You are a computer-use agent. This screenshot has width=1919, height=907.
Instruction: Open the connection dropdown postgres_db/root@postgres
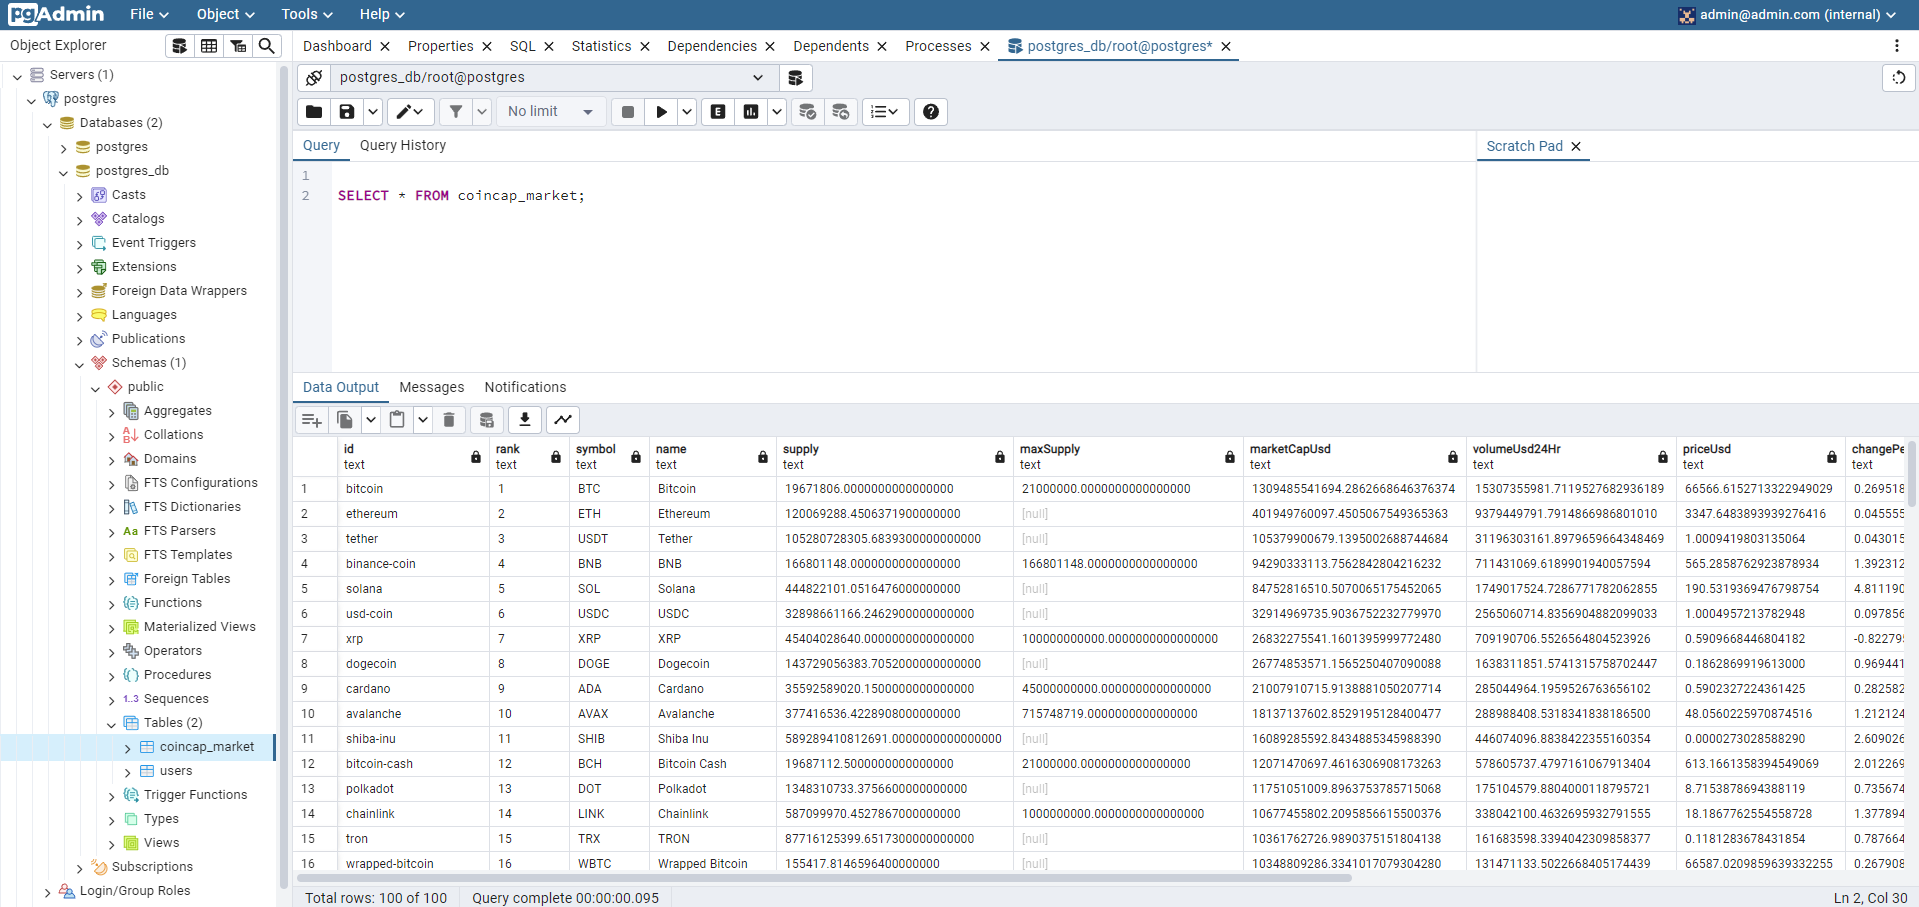pos(554,78)
